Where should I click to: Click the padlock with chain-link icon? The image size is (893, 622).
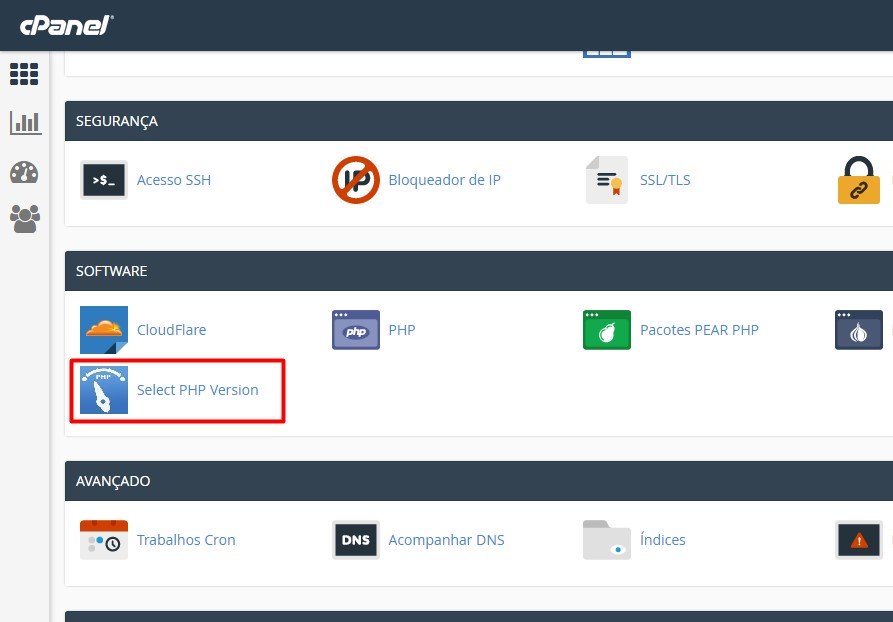[x=859, y=180]
